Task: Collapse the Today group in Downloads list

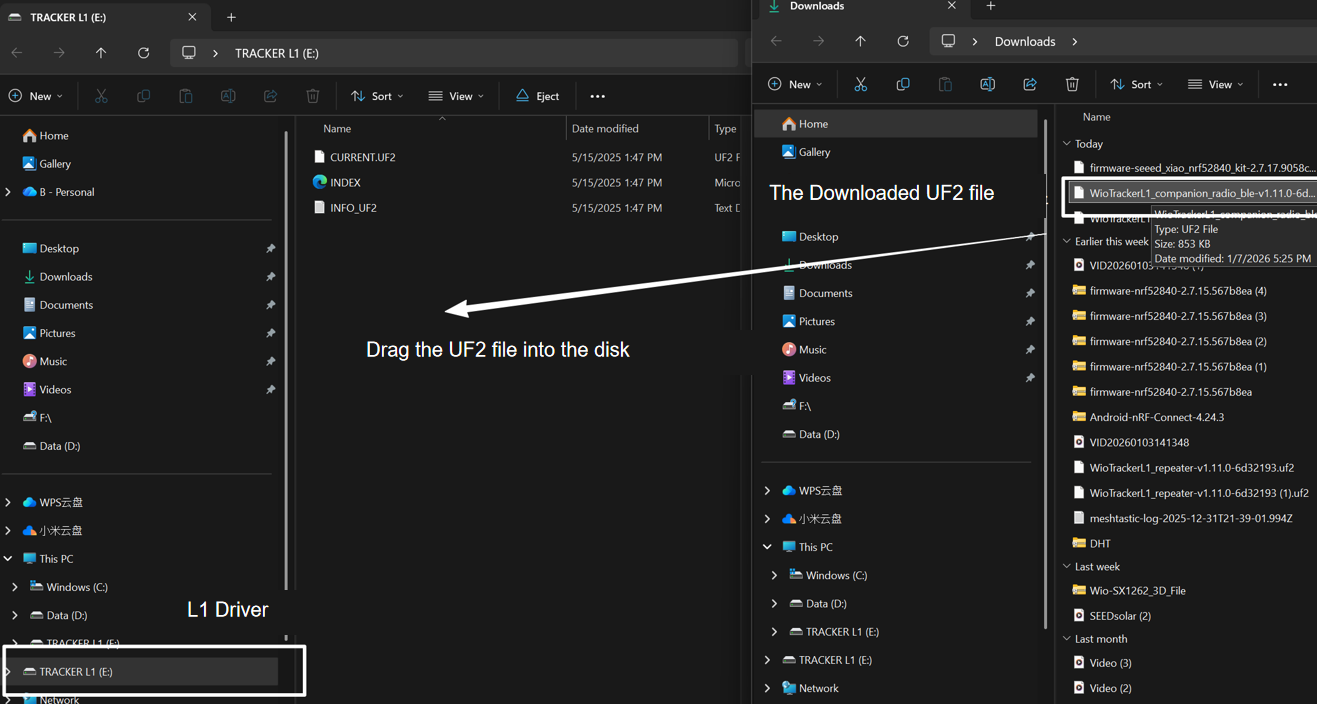Action: [x=1067, y=144]
